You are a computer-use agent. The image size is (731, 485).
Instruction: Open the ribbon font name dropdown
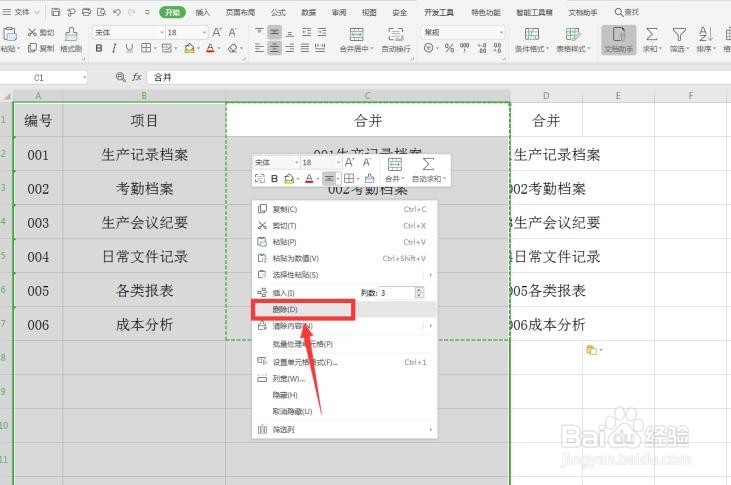(x=162, y=32)
